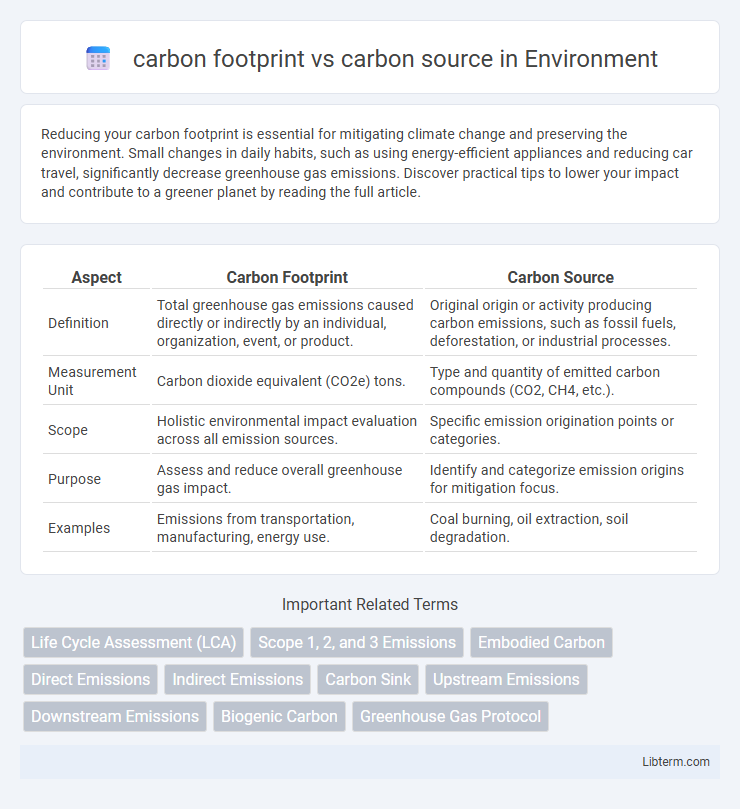This screenshot has height=809, width=740.
Task: Click the 'Carbon Footprint' column header
Action: [287, 278]
